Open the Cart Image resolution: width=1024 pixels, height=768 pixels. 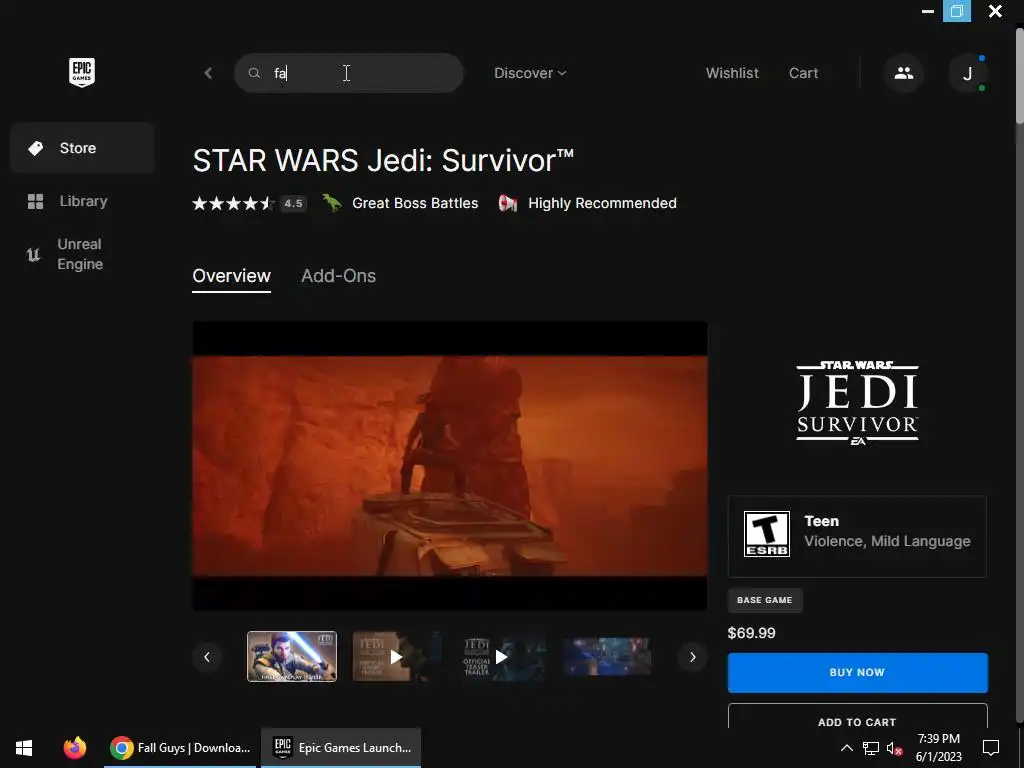point(803,73)
